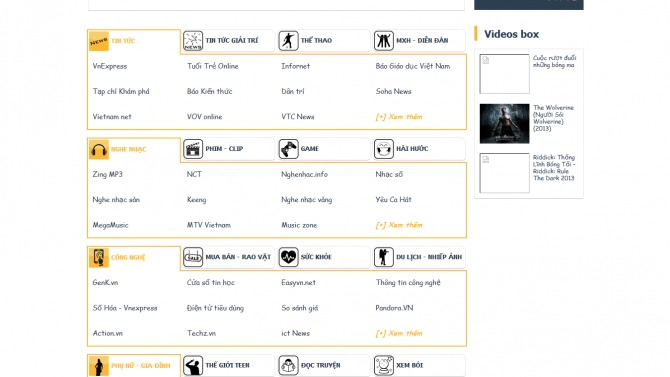This screenshot has width=670, height=377.
Task: Open the Dân trí link
Action: [x=293, y=91]
